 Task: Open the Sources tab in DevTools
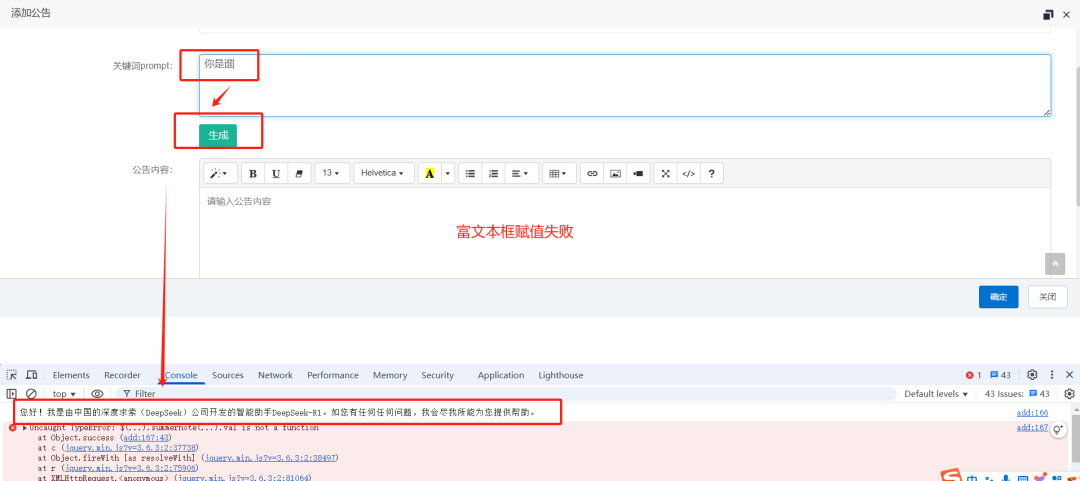[x=228, y=375]
